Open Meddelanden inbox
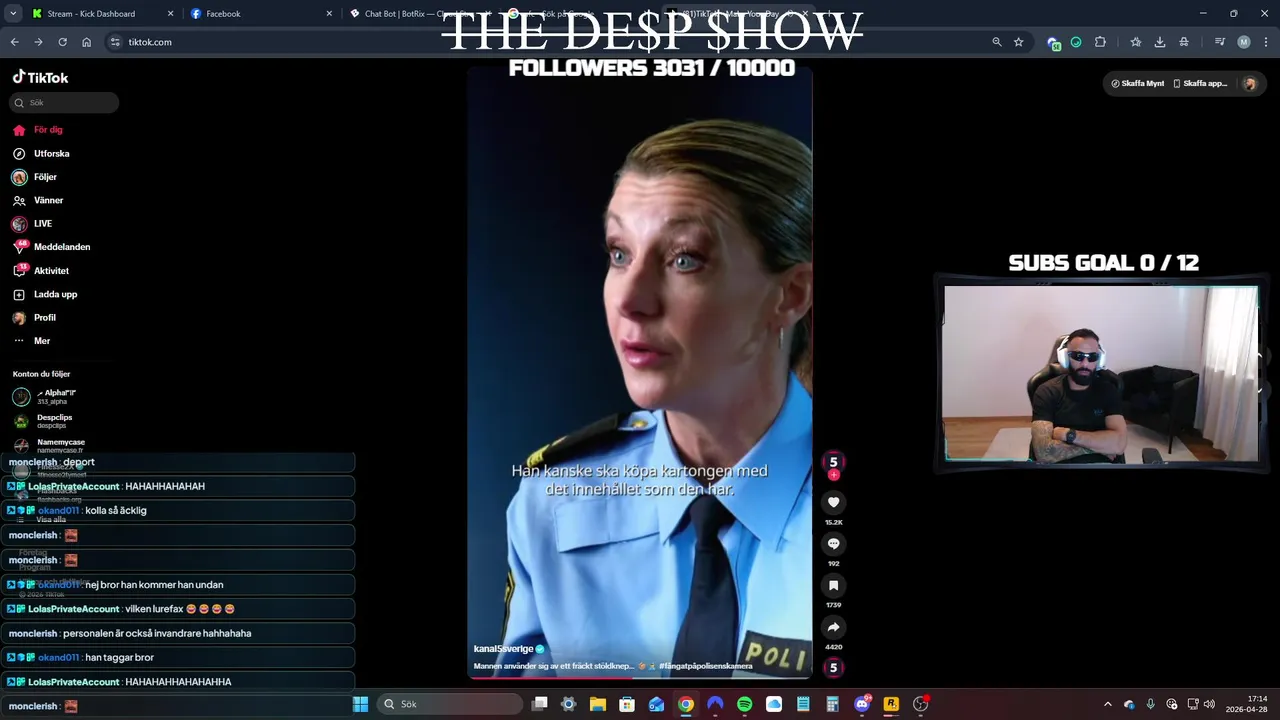This screenshot has height=720, width=1280. [x=51, y=247]
